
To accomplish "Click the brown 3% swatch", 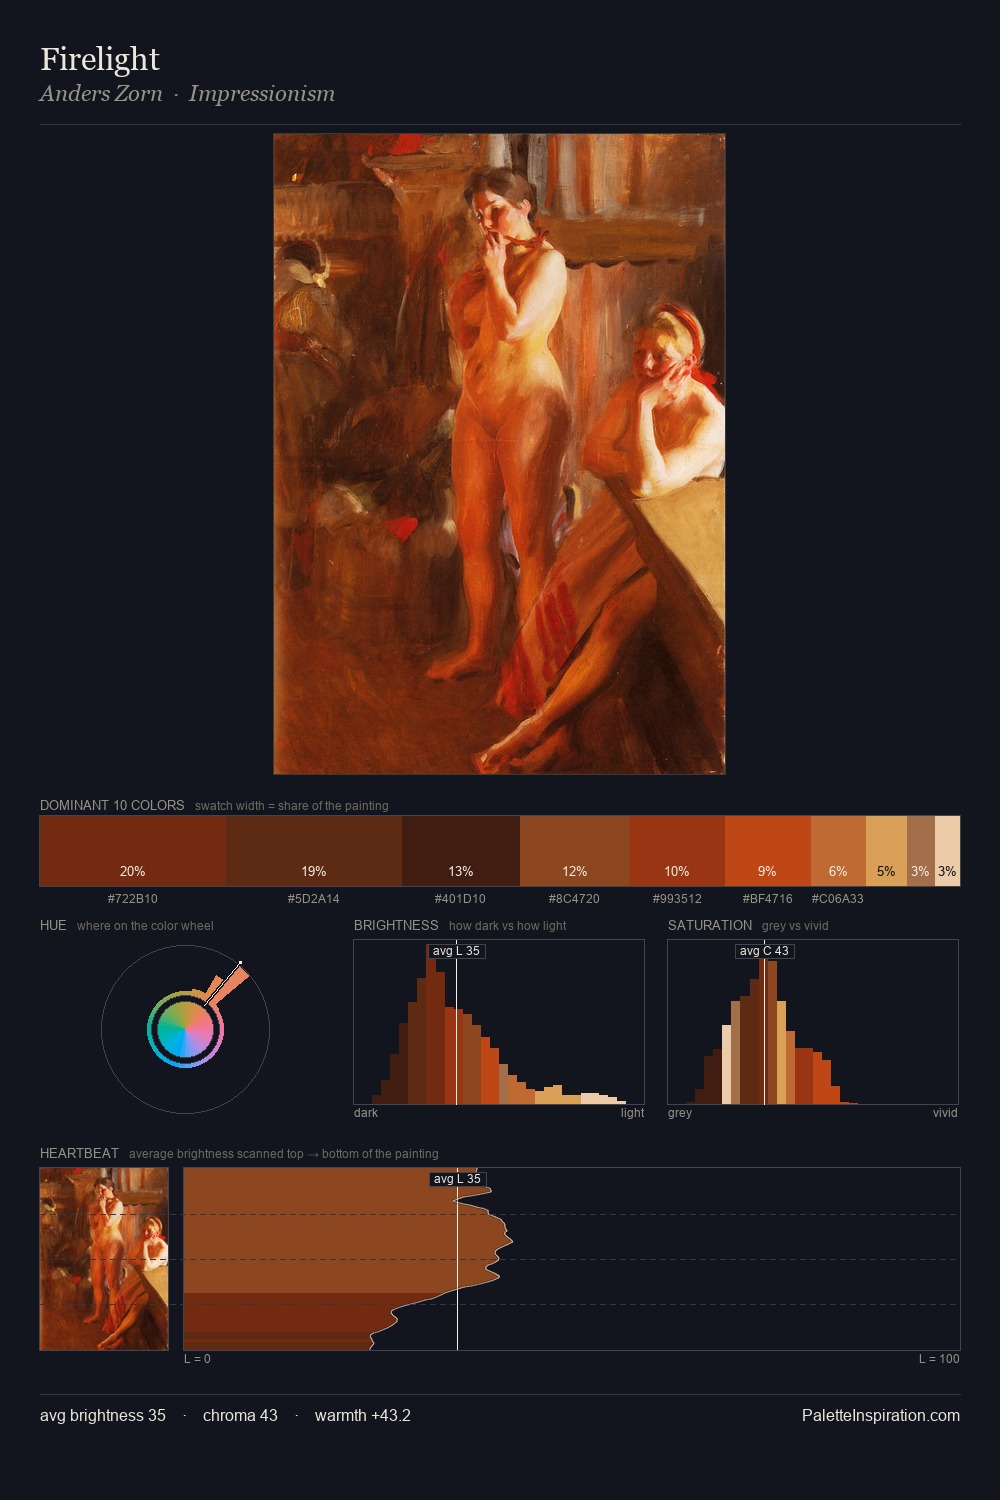I will pyautogui.click(x=921, y=851).
